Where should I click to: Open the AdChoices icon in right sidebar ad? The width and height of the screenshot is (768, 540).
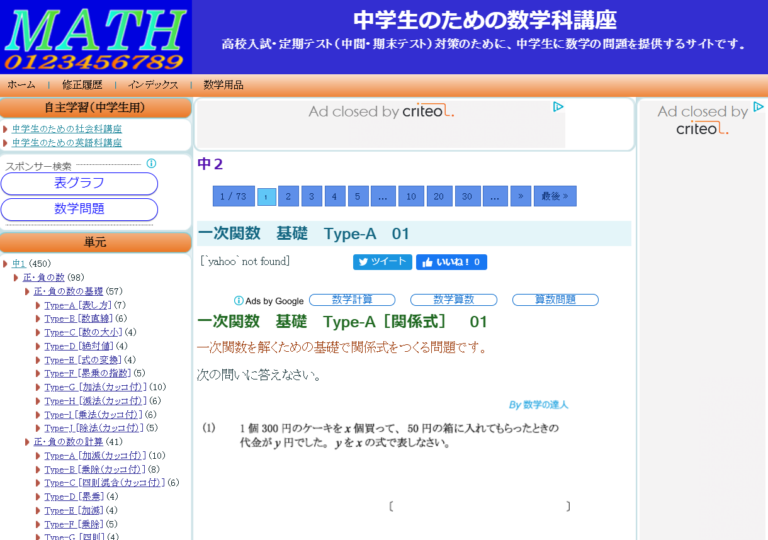758,107
